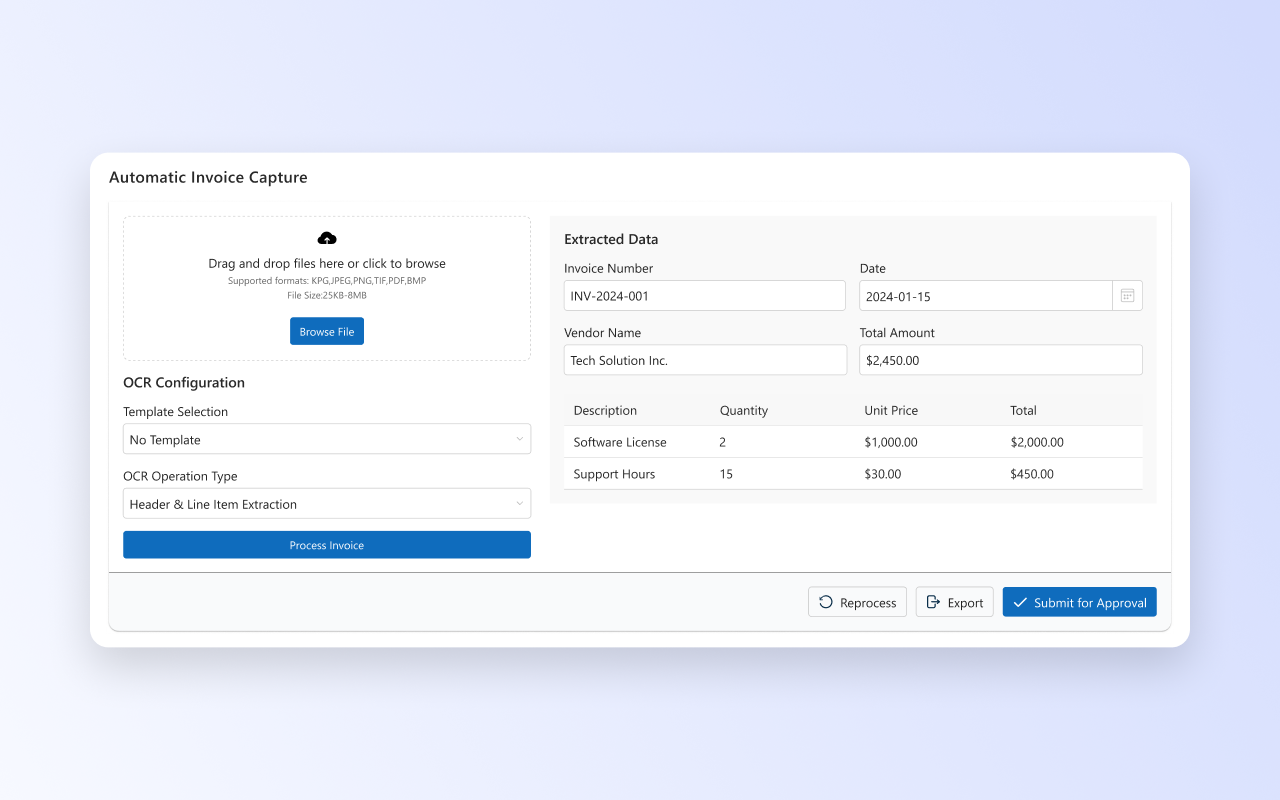
Task: Select the Total Amount field
Action: click(1000, 360)
